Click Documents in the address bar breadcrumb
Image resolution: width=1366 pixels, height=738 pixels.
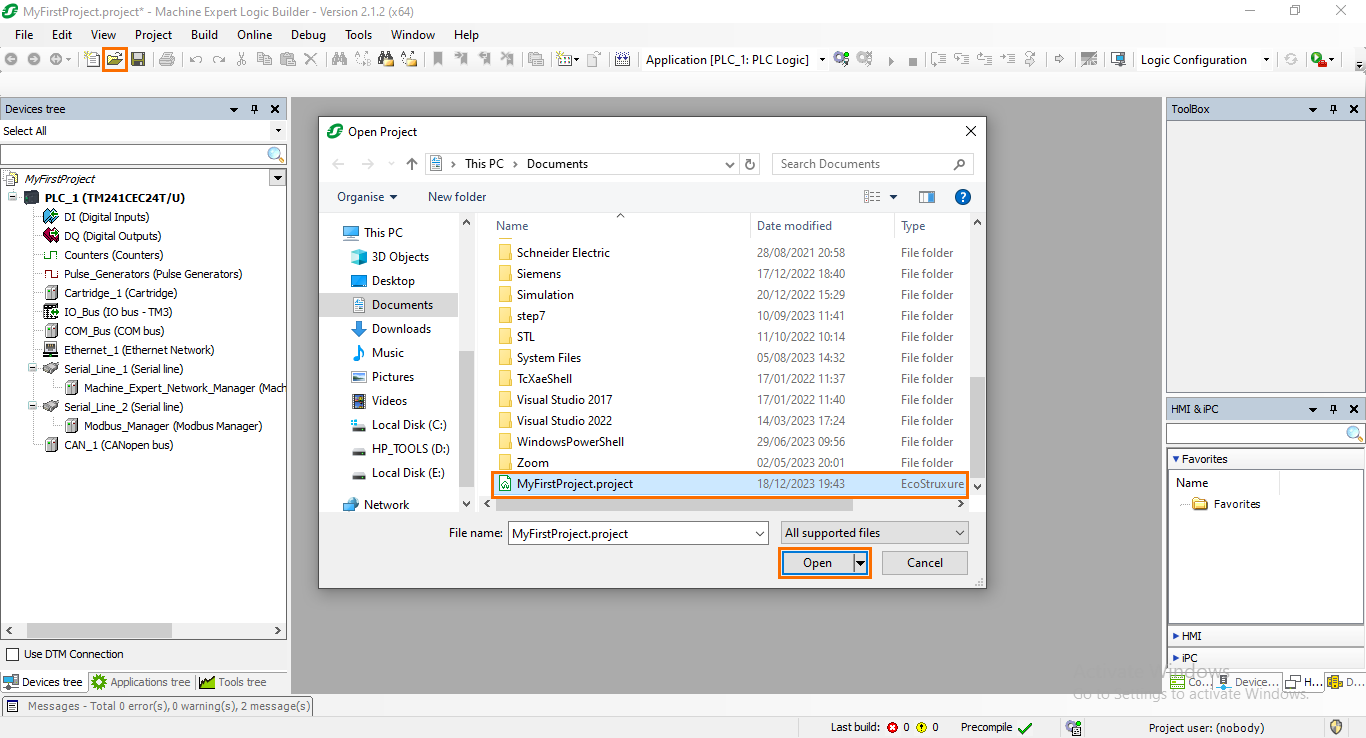click(x=557, y=164)
